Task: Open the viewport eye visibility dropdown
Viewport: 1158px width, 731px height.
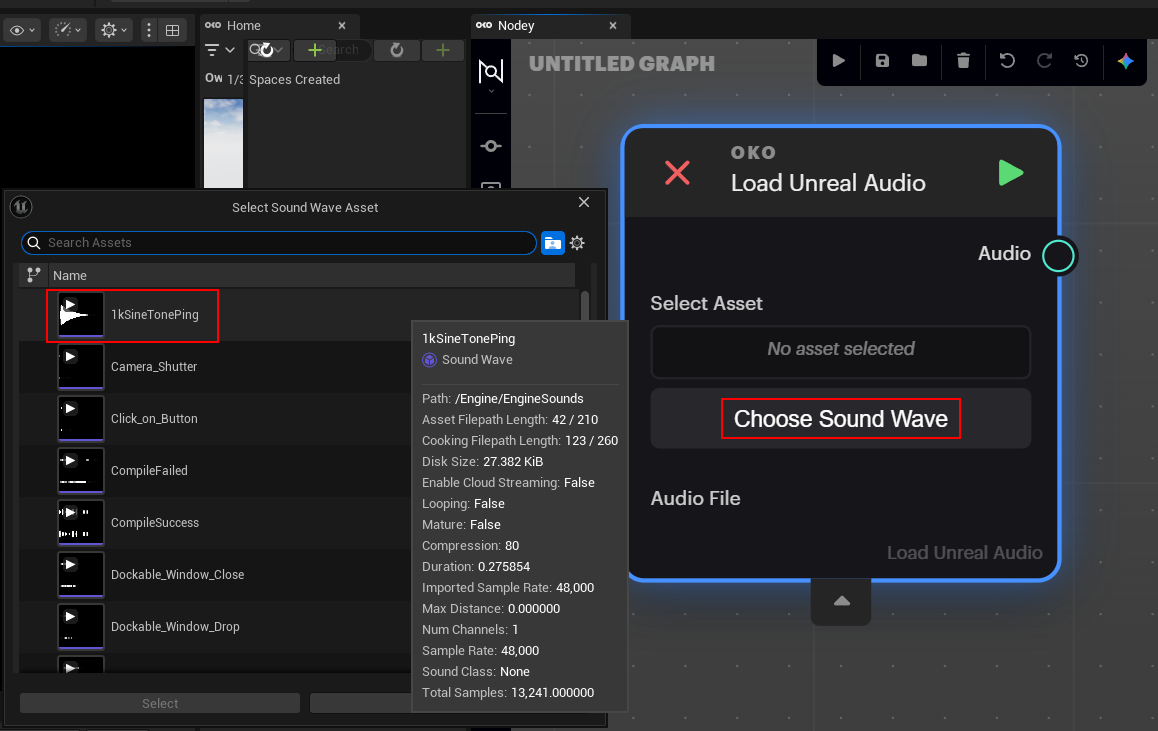Action: (x=22, y=30)
